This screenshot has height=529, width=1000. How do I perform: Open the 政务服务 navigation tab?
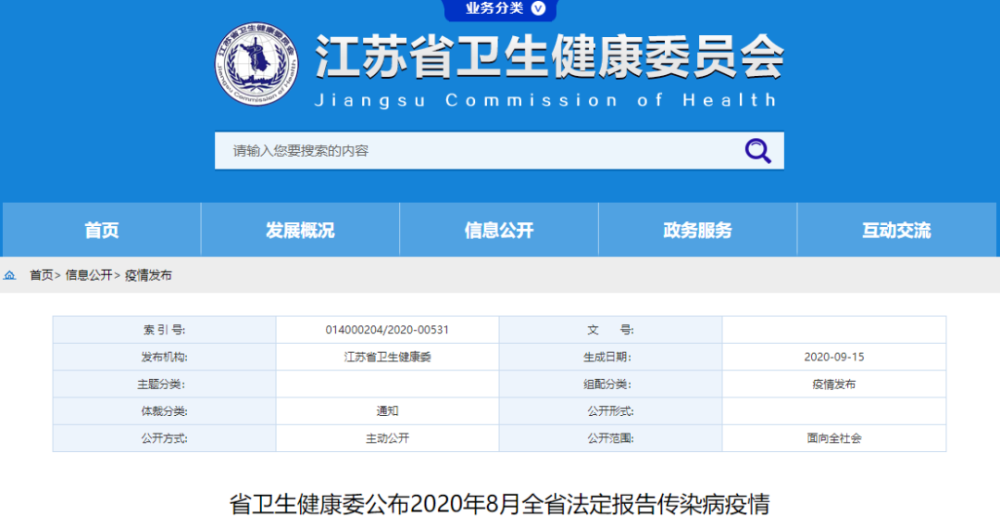698,230
